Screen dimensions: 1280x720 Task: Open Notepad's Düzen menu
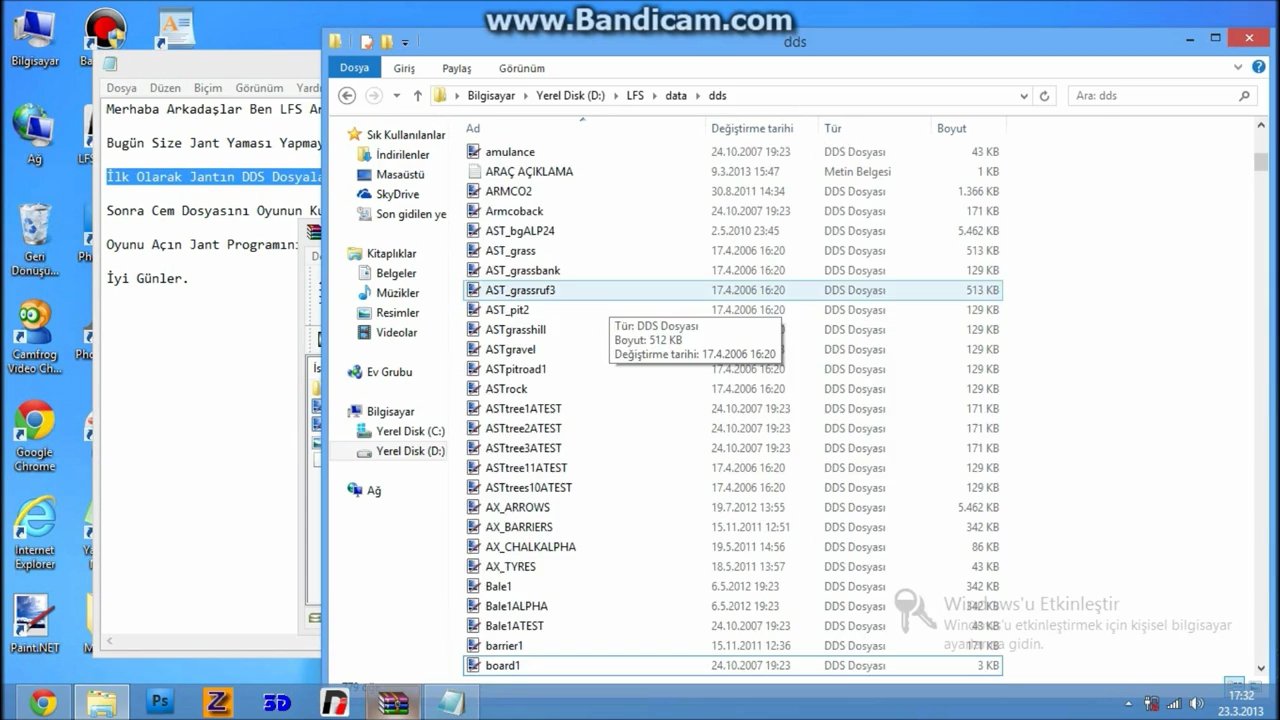point(165,88)
